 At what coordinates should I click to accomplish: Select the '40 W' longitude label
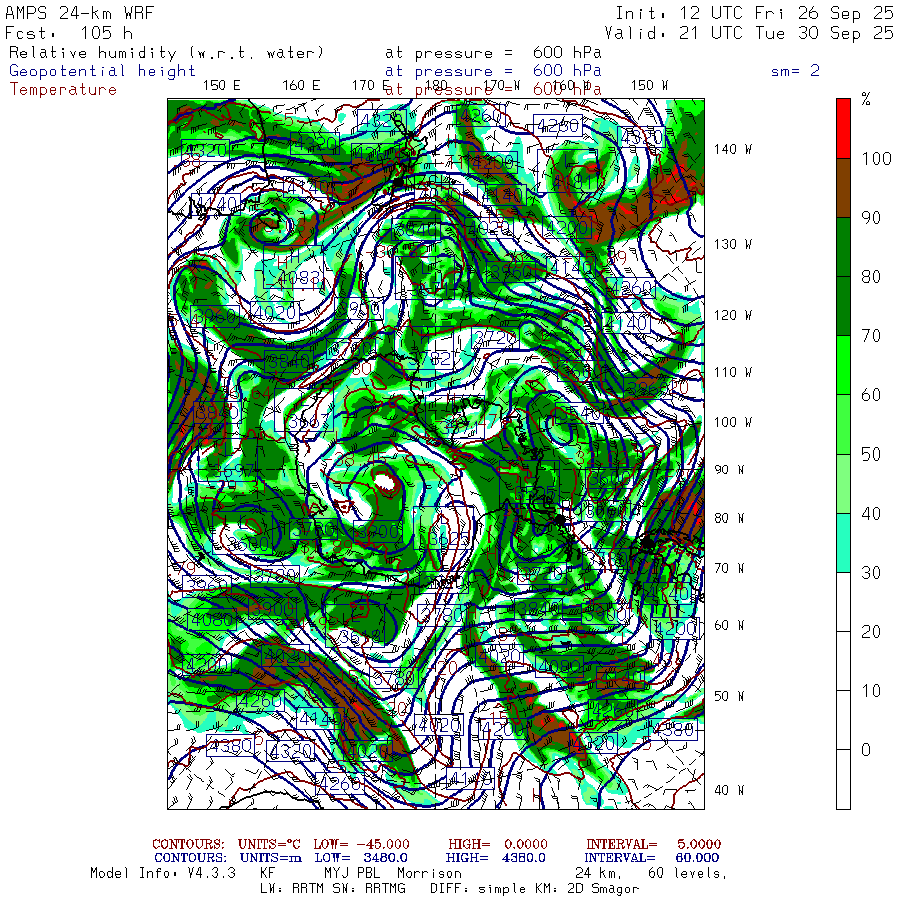coord(729,789)
